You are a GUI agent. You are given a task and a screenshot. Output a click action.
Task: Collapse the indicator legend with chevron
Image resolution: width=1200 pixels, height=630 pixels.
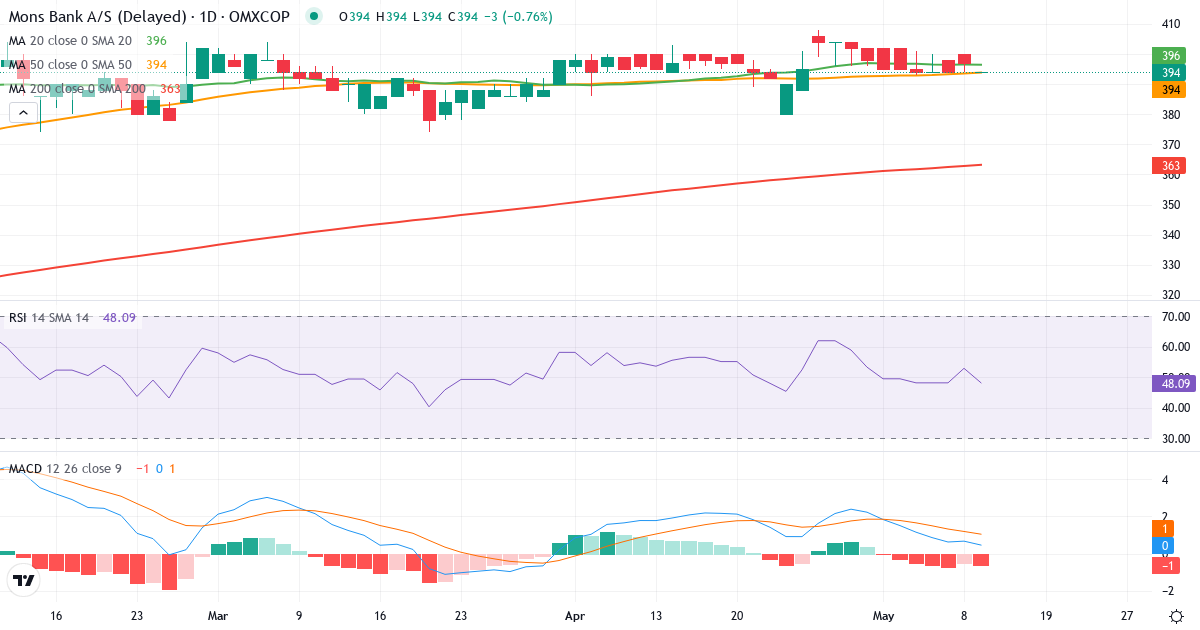click(x=23, y=113)
